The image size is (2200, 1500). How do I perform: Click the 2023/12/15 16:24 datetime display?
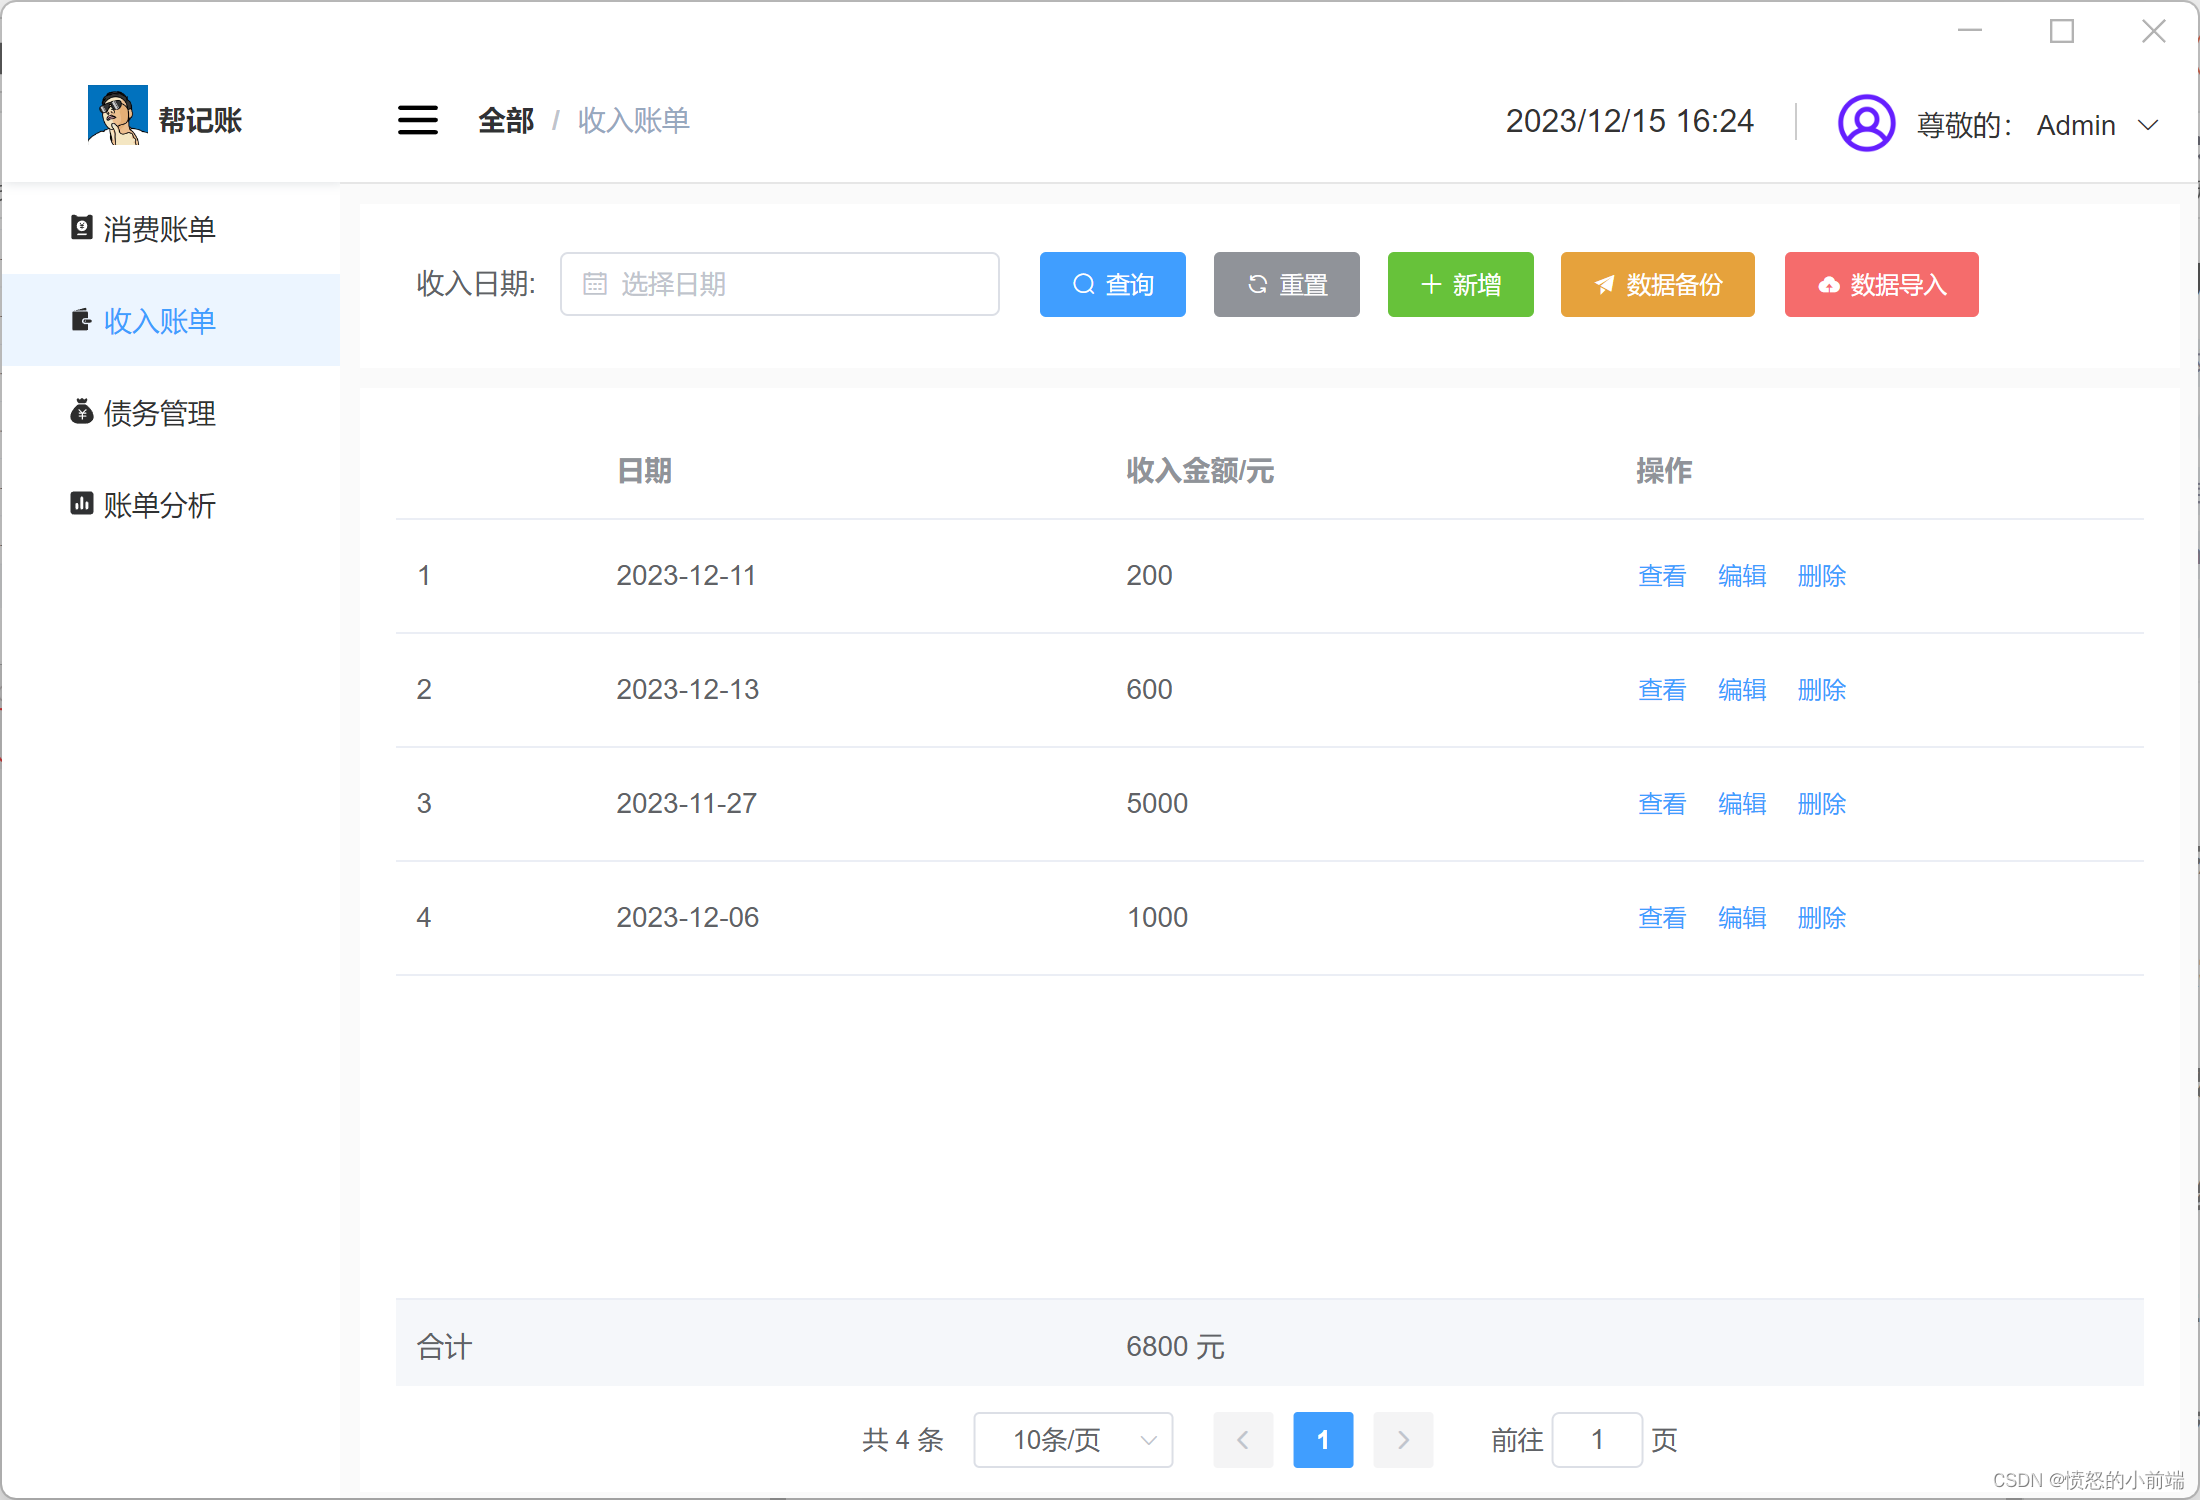pos(1630,121)
